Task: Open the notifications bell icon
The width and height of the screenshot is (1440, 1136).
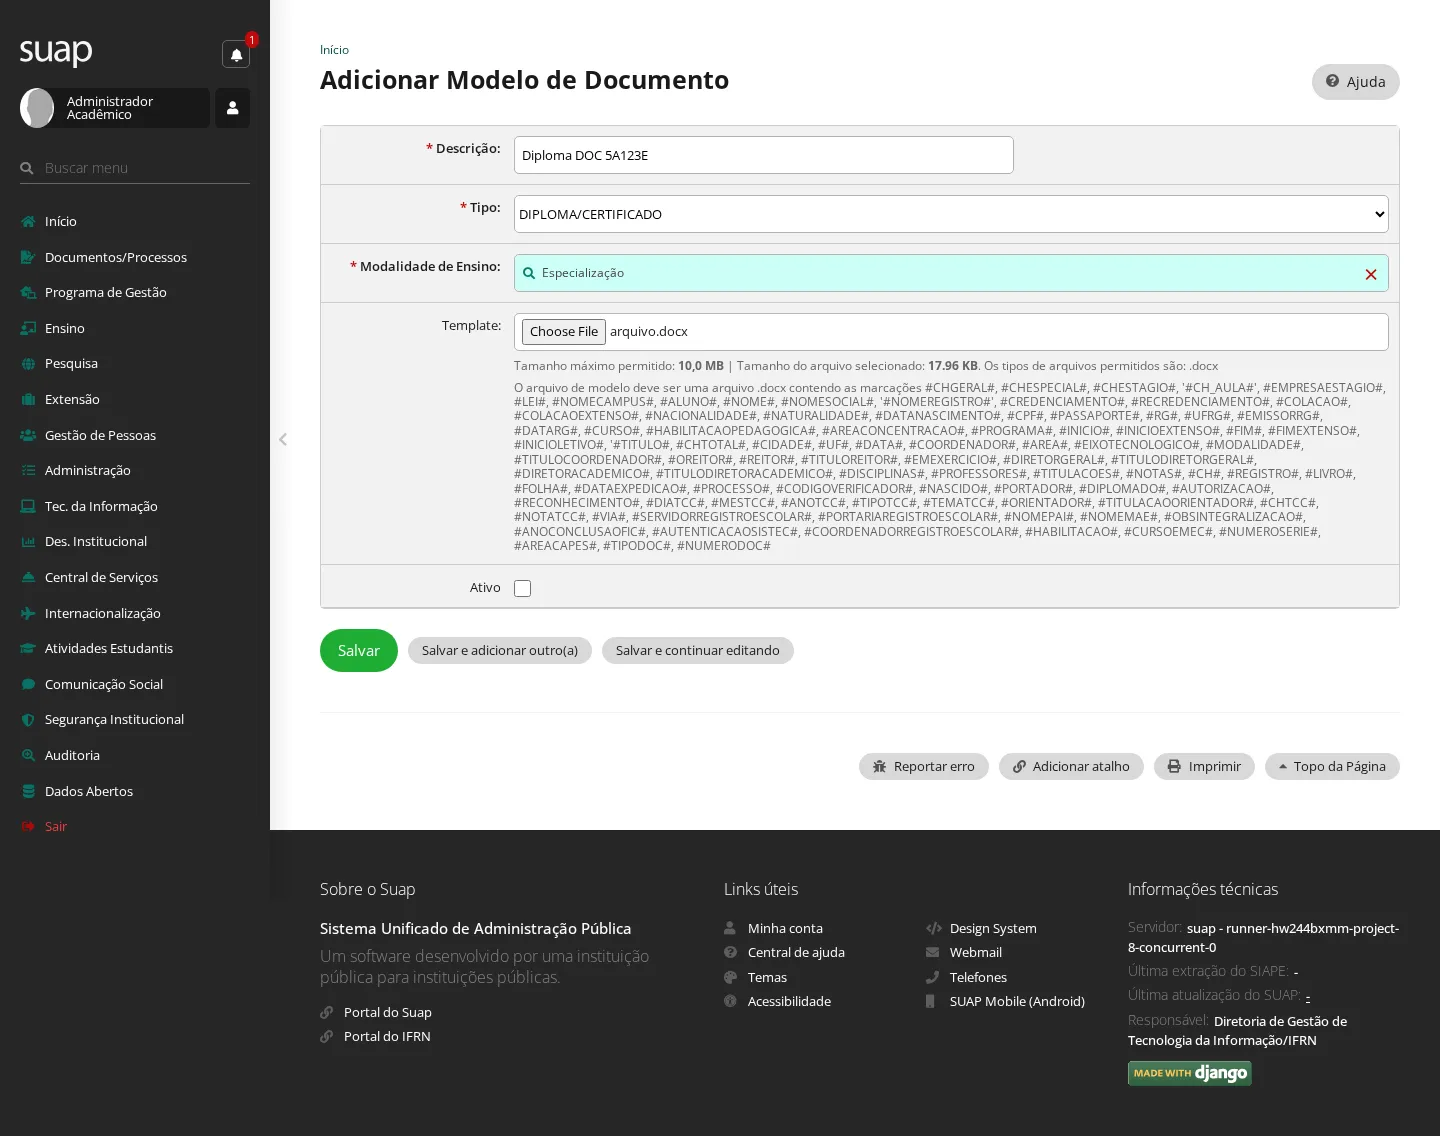Action: coord(236,54)
